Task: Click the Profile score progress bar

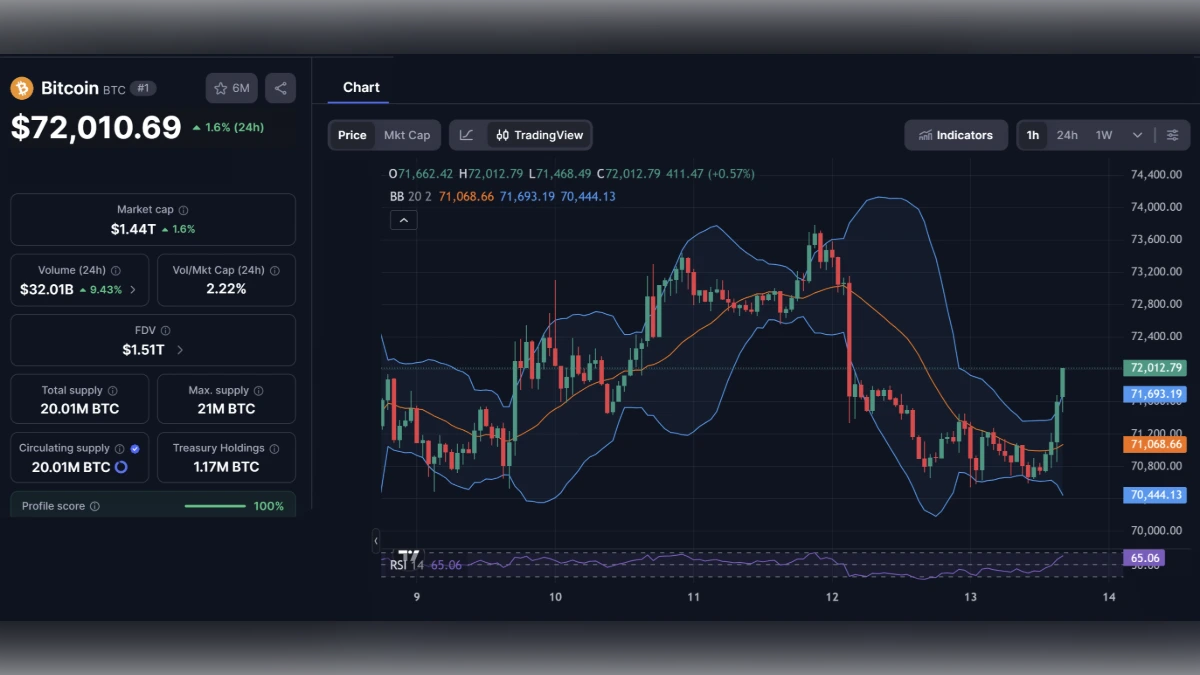Action: (215, 505)
